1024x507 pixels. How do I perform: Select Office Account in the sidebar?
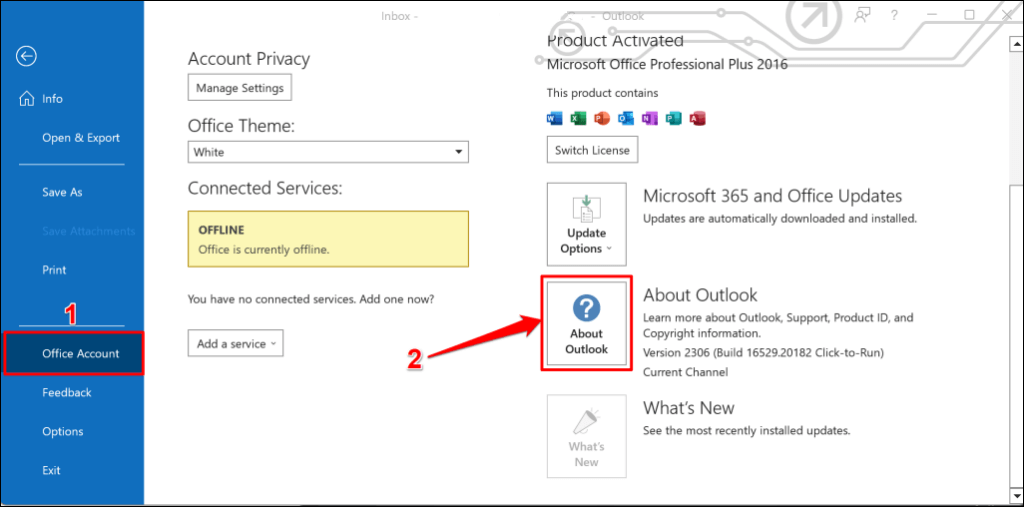click(x=73, y=353)
